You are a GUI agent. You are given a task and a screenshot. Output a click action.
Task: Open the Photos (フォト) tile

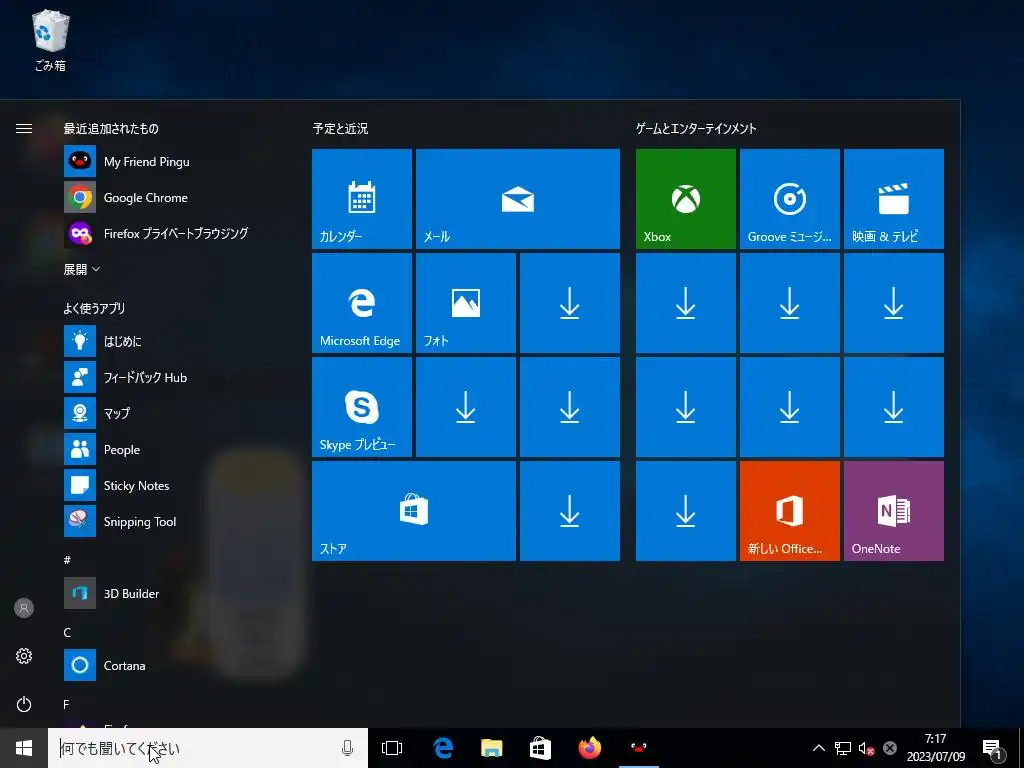coord(466,303)
